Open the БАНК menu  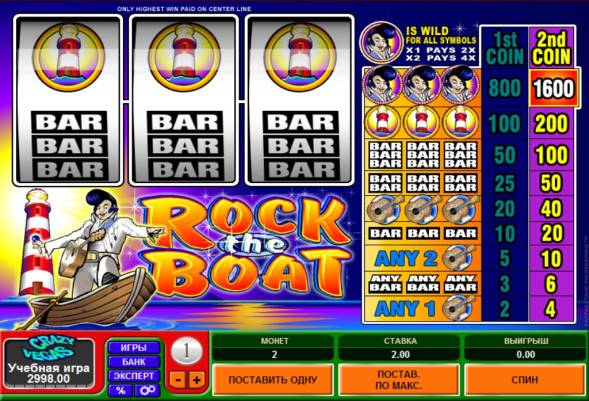tap(134, 362)
